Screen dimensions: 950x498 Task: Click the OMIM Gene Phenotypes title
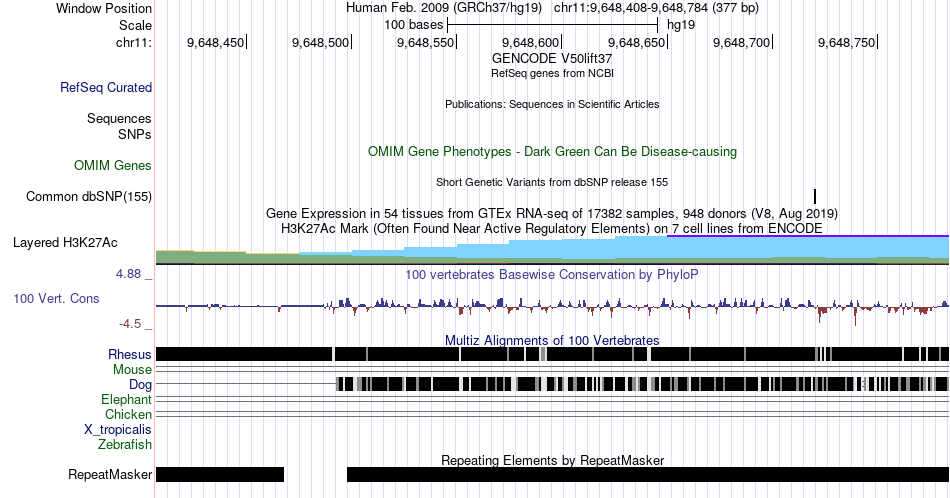point(552,151)
